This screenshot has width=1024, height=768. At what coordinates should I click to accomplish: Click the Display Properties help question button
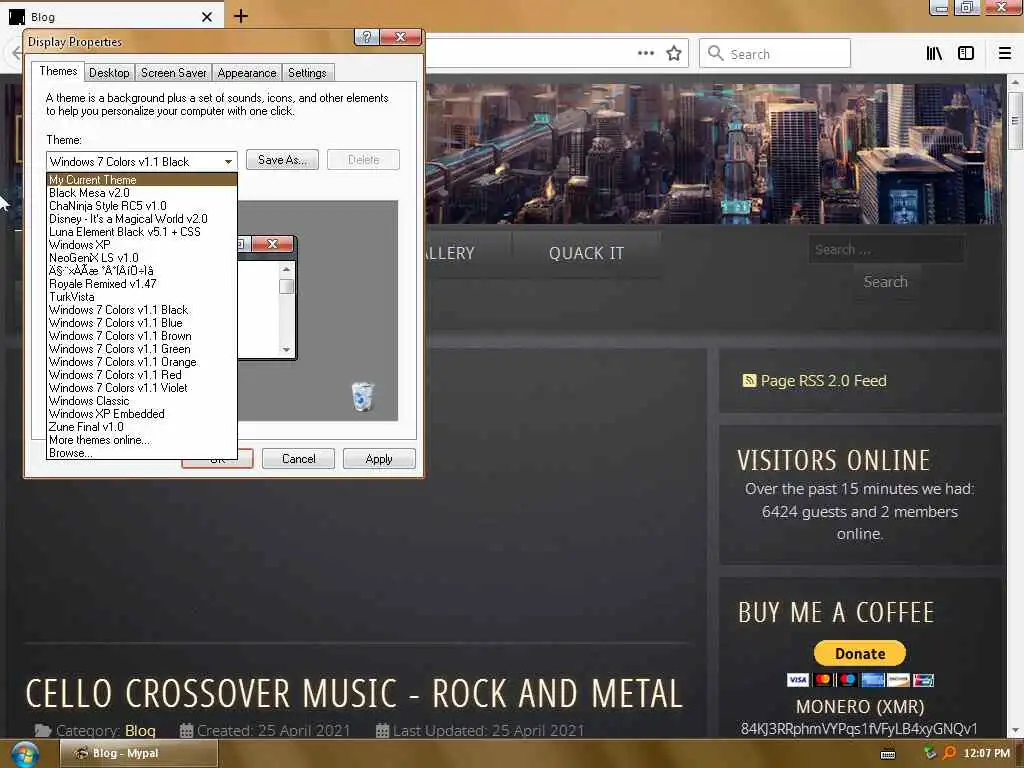pos(366,37)
